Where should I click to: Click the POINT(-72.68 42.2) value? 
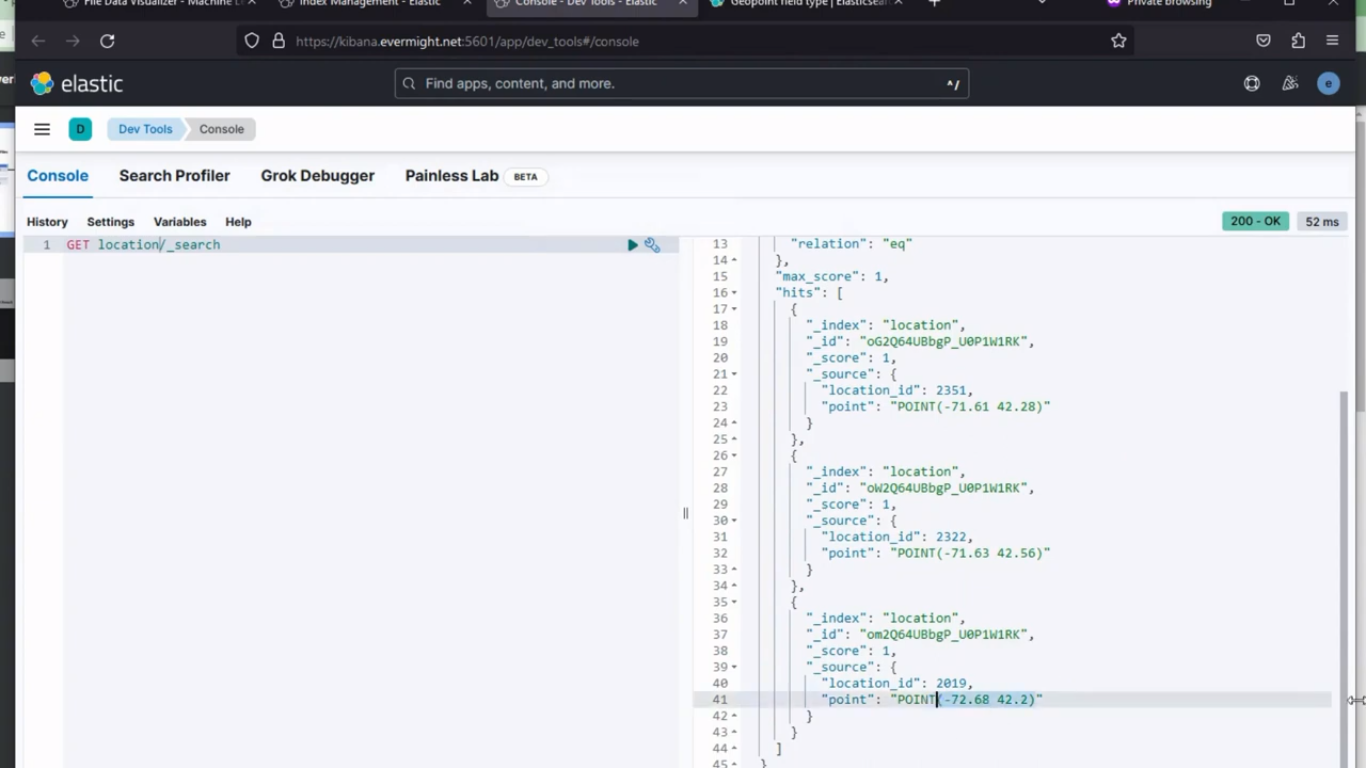point(966,700)
